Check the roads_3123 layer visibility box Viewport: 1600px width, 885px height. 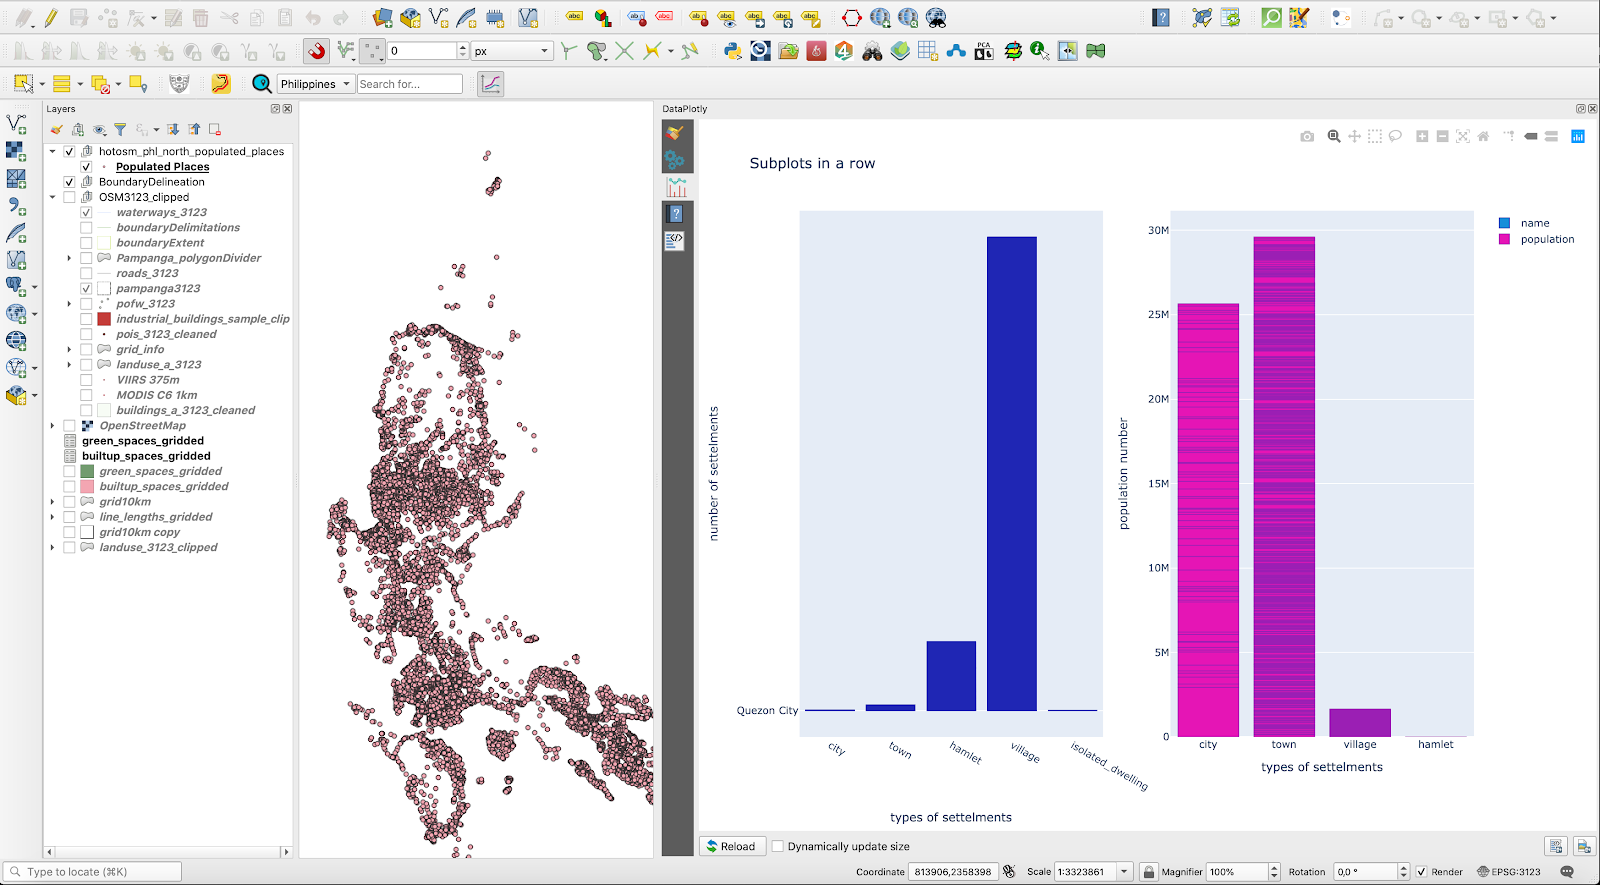point(86,274)
